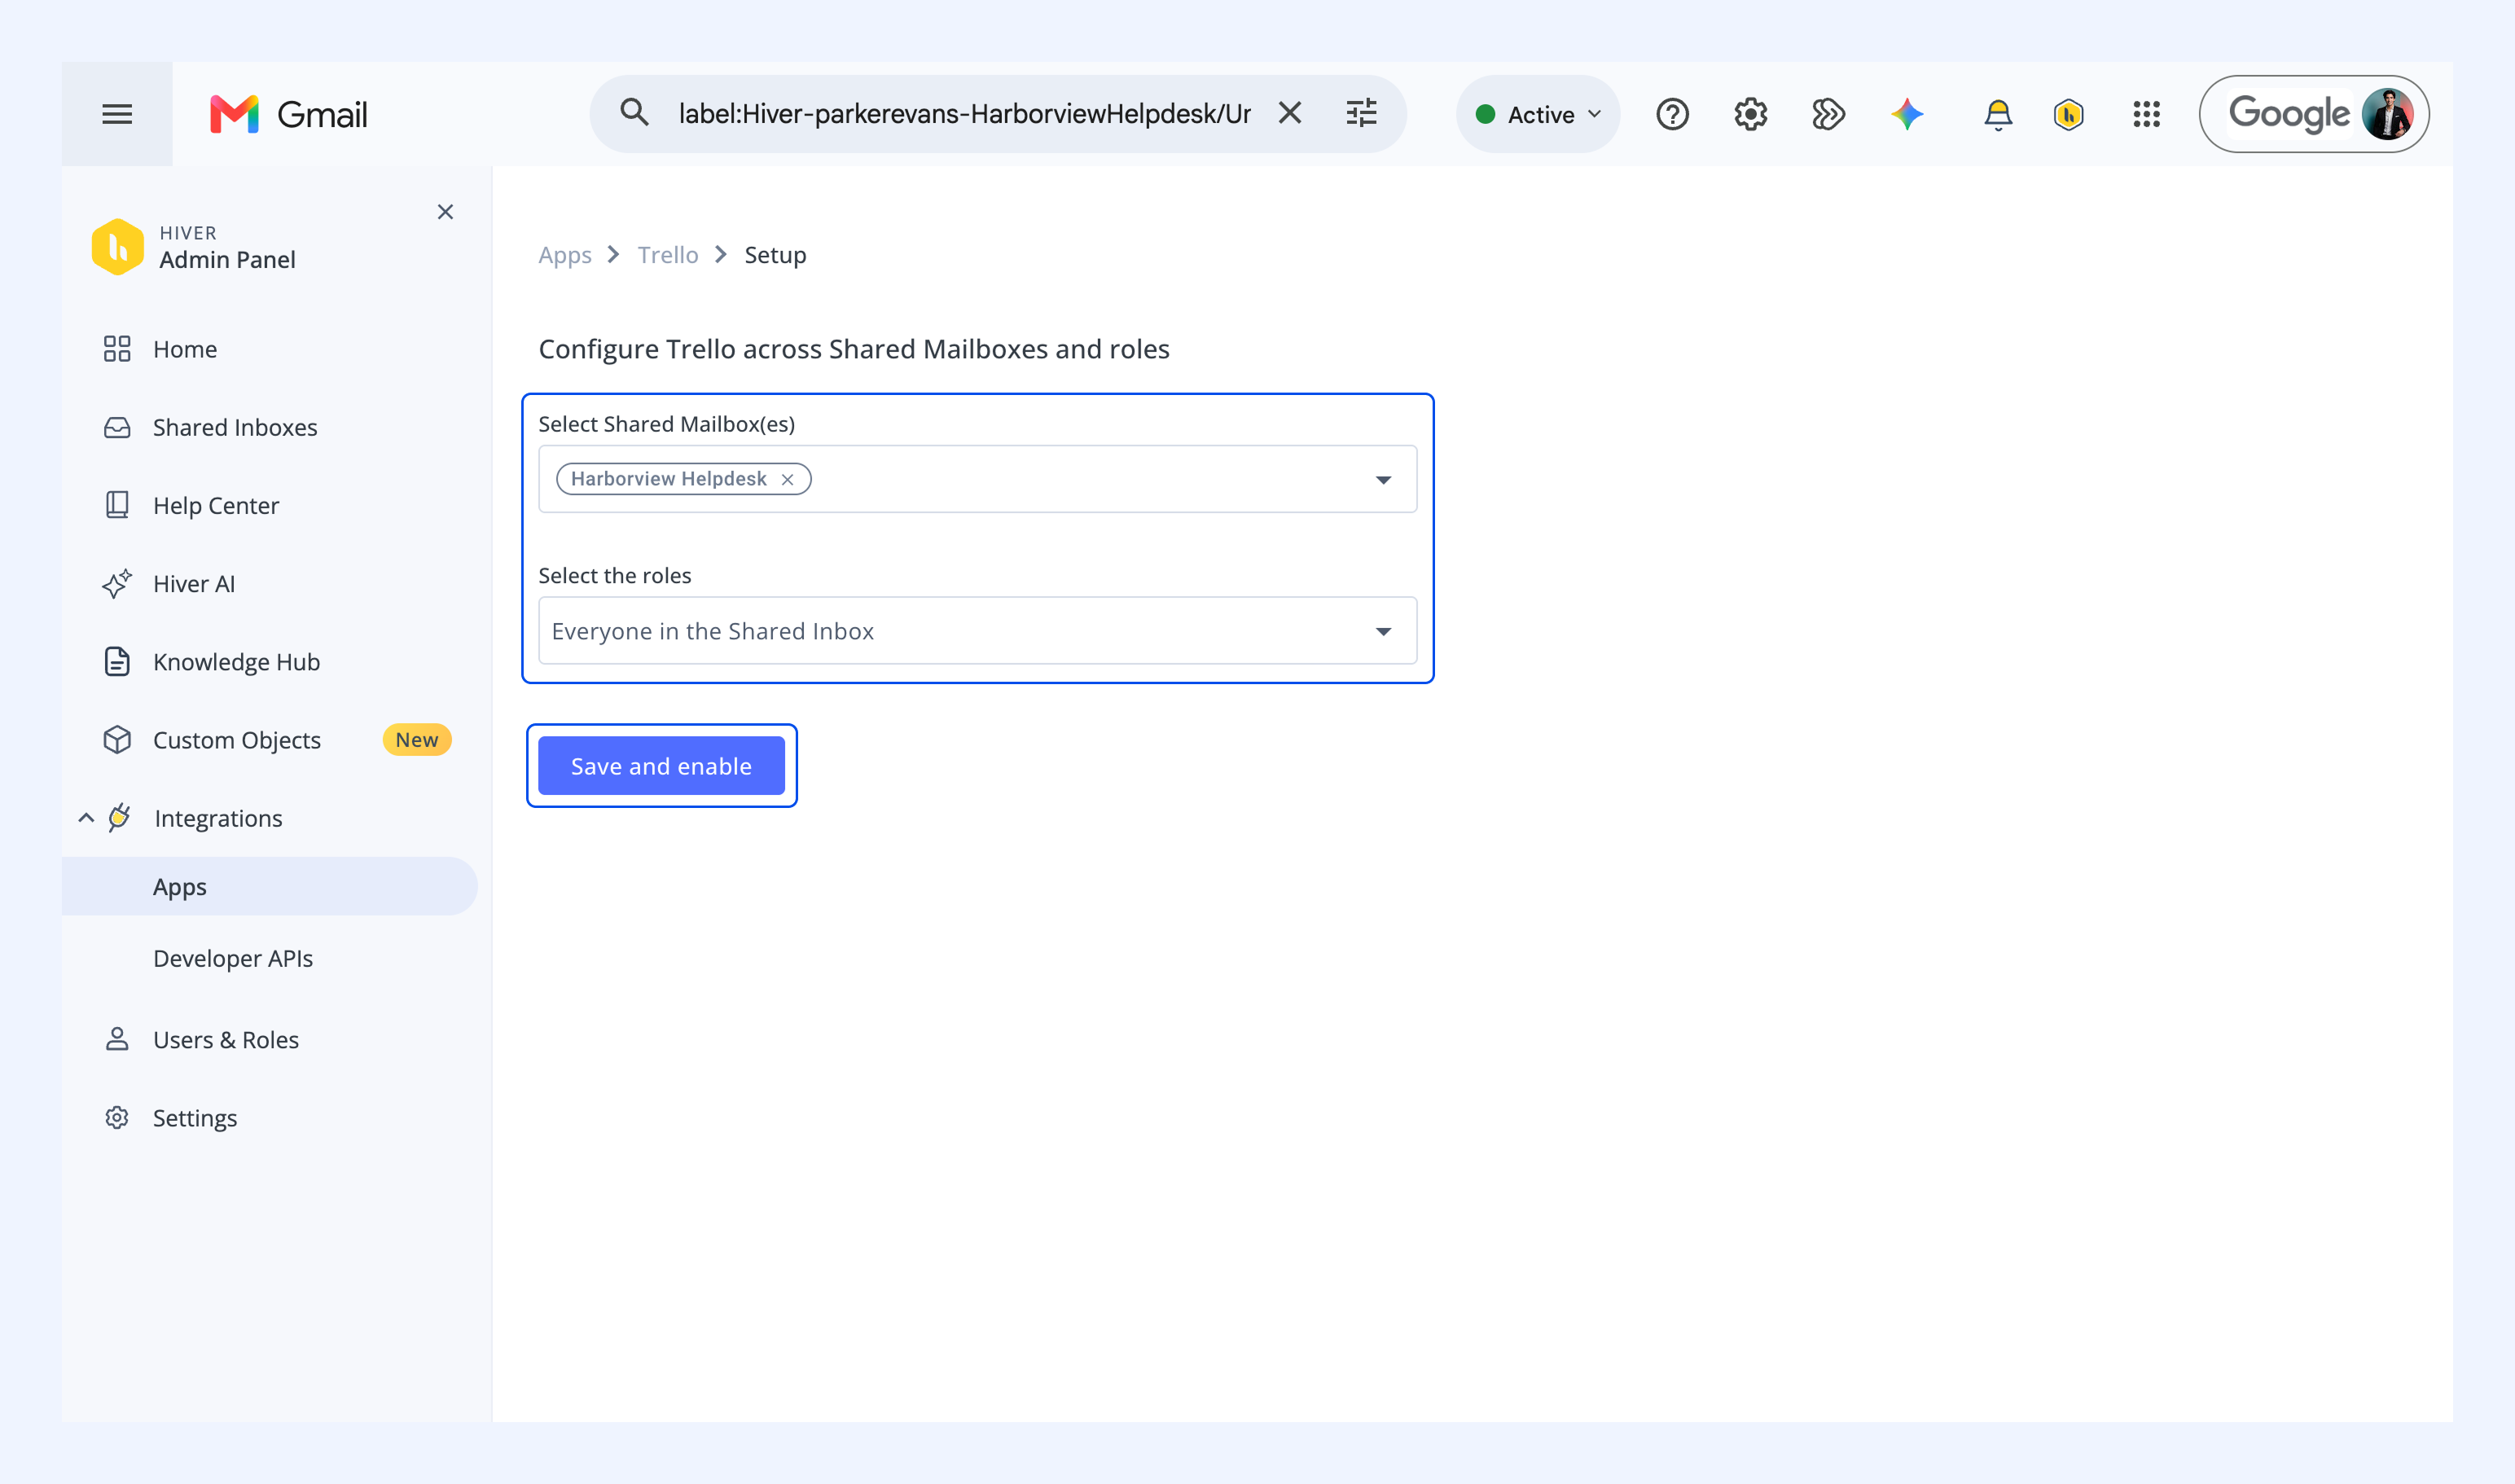Click the double-chevron icon beside the settings gear
Image resolution: width=2515 pixels, height=1484 pixels.
[1828, 114]
